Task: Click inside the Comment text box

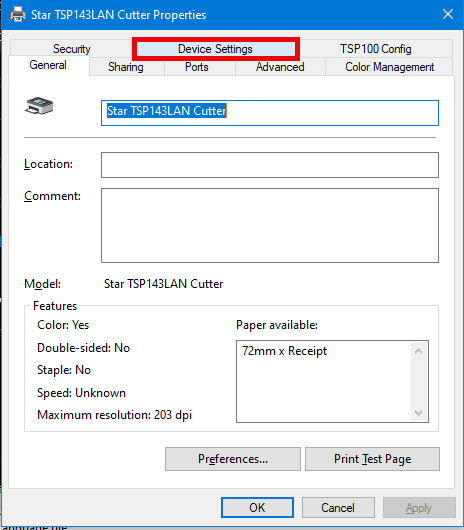Action: 270,225
